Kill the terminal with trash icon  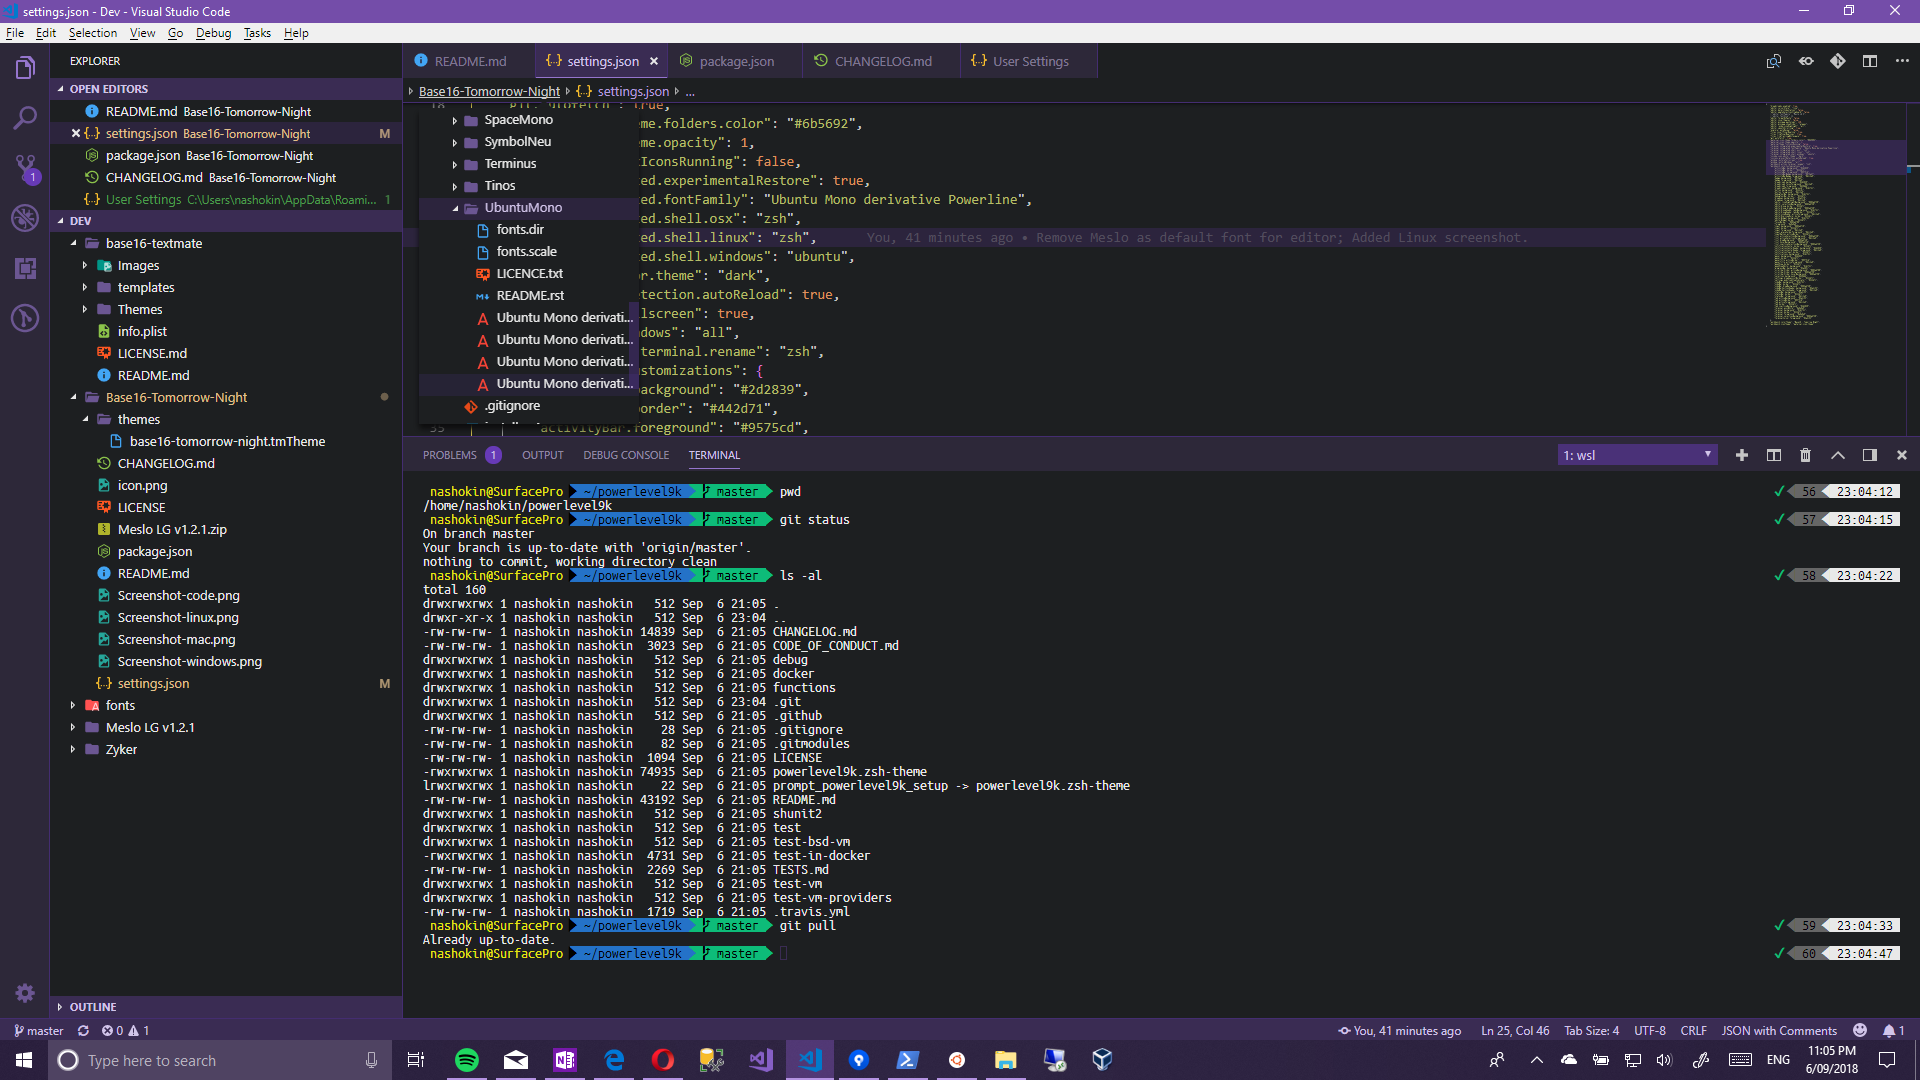point(1805,455)
